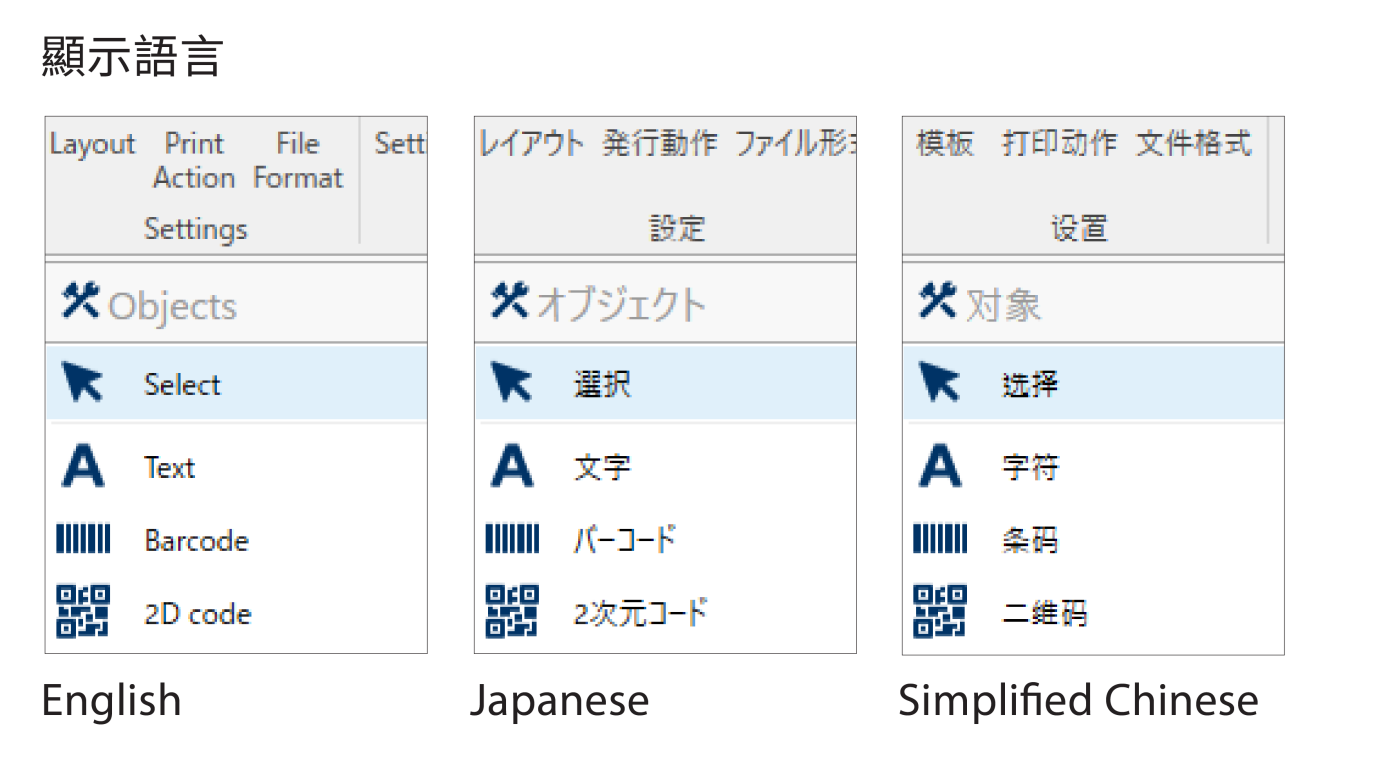The width and height of the screenshot is (1399, 773).
Task: Click the Japanese caption
Action: pos(560,701)
